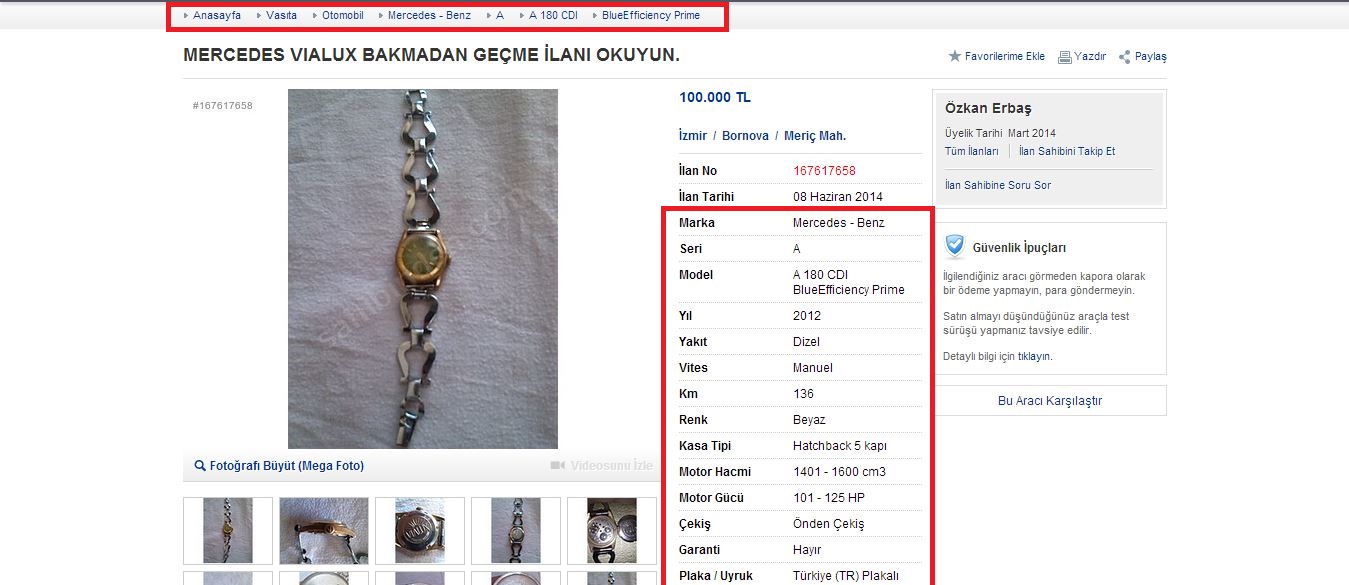Click the video camera icon Videosunu İzle
This screenshot has width=1349, height=585.
[x=558, y=466]
